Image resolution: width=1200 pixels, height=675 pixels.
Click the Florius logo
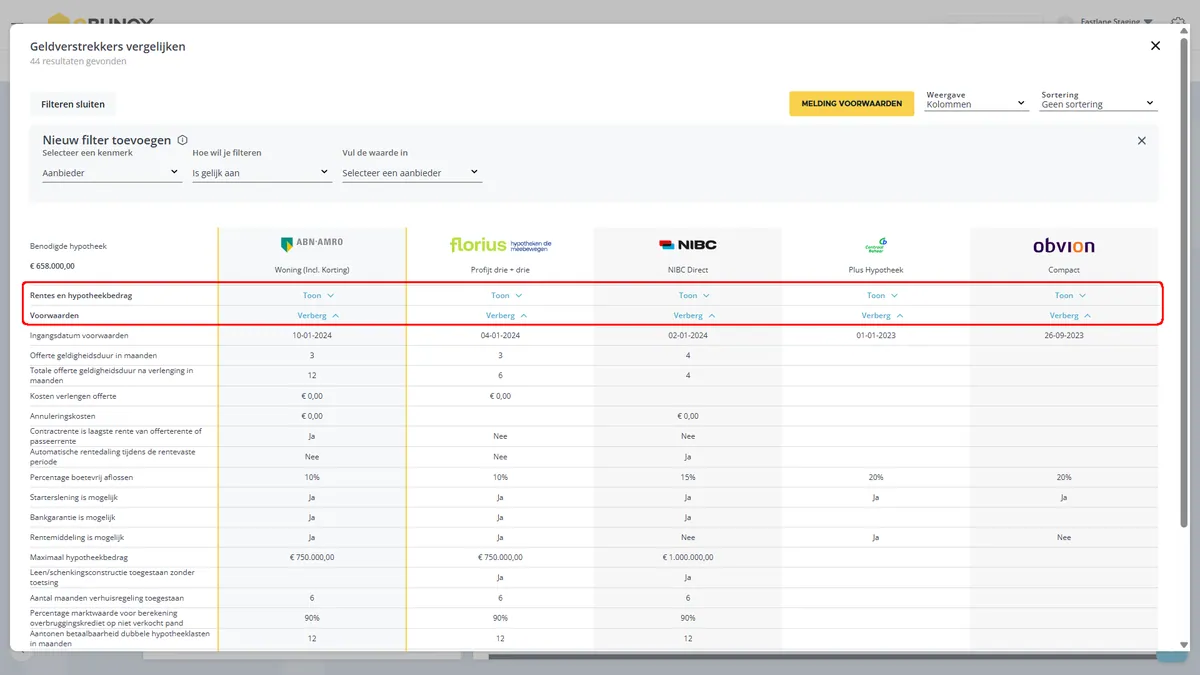tap(500, 245)
